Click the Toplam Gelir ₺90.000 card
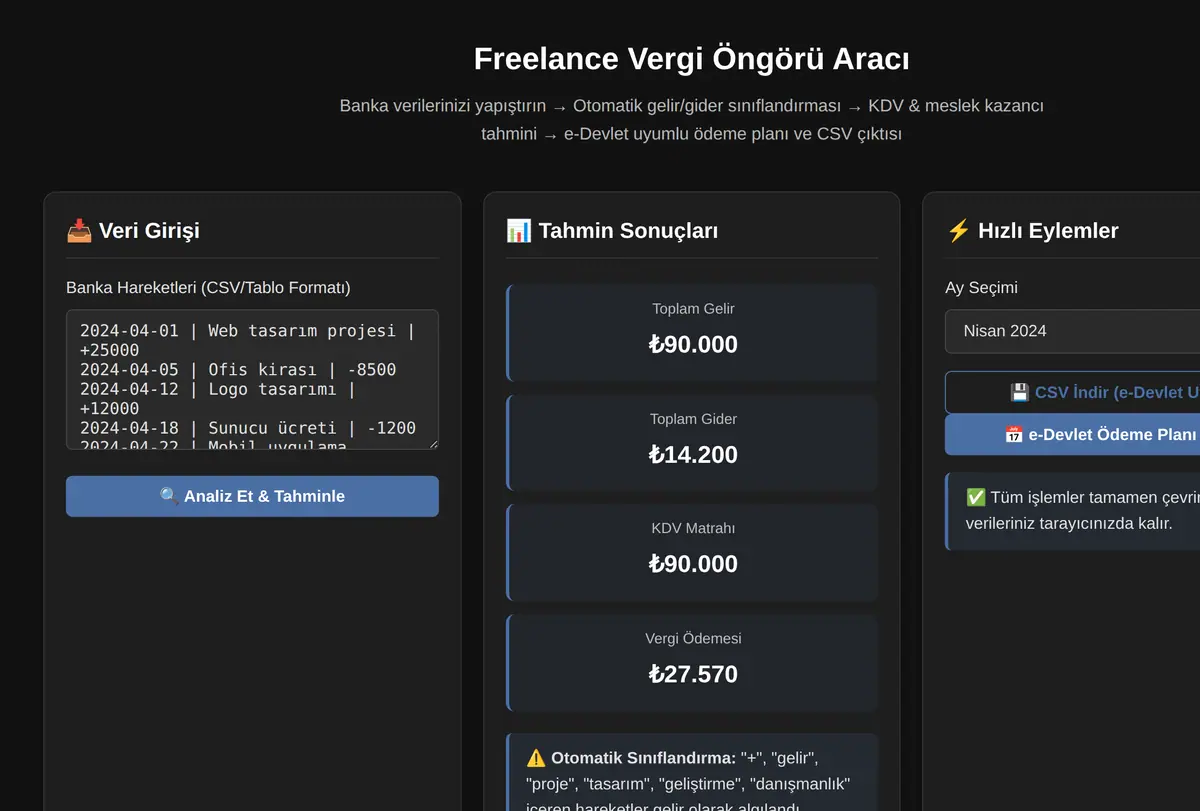This screenshot has height=811, width=1200. pos(692,333)
